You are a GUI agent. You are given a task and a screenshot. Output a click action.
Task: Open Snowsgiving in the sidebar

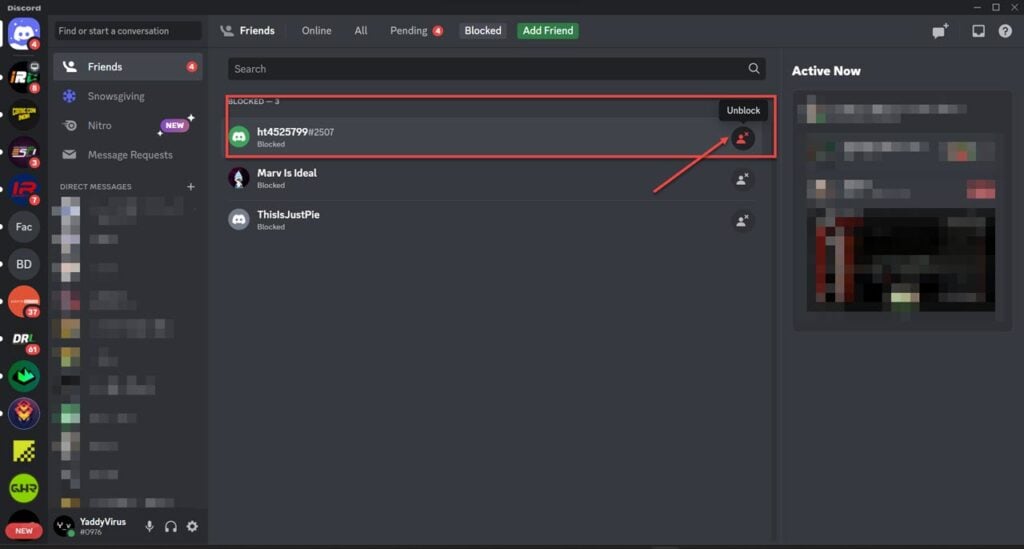click(x=128, y=96)
